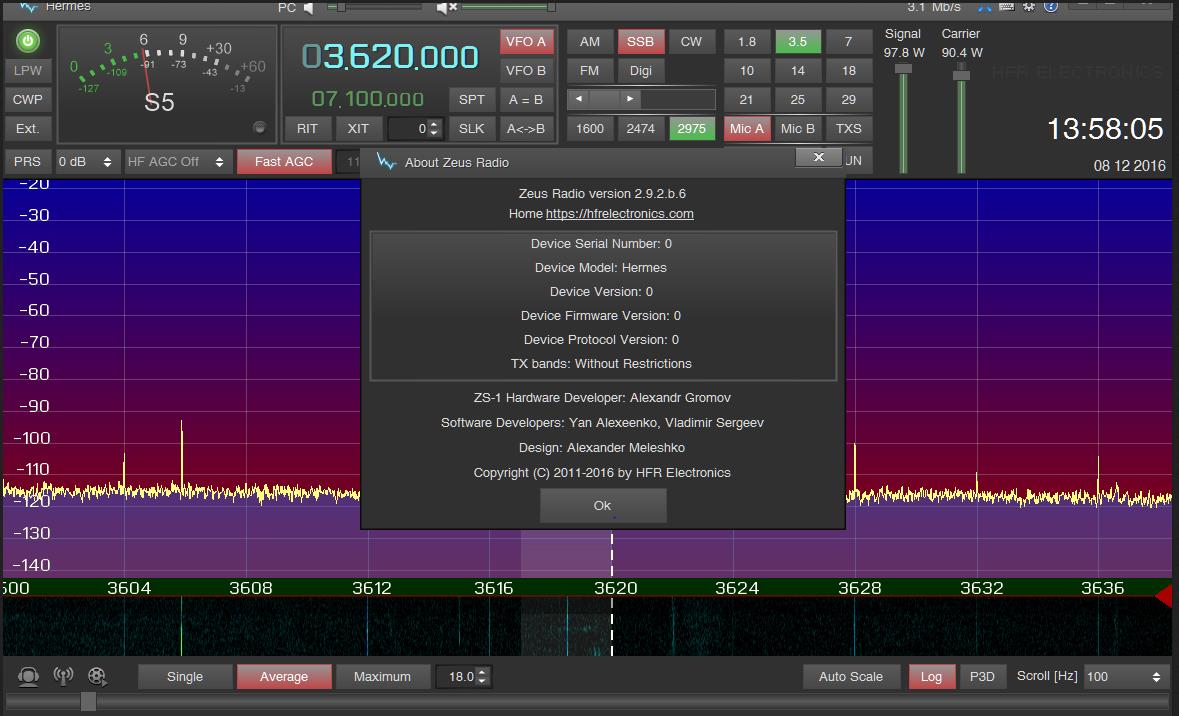Select the 29 MHz band
The image size is (1179, 716).
coord(848,99)
